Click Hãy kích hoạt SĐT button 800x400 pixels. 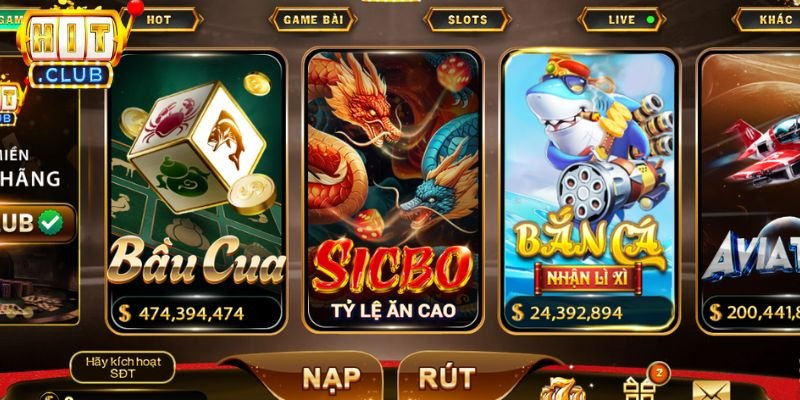[123, 367]
